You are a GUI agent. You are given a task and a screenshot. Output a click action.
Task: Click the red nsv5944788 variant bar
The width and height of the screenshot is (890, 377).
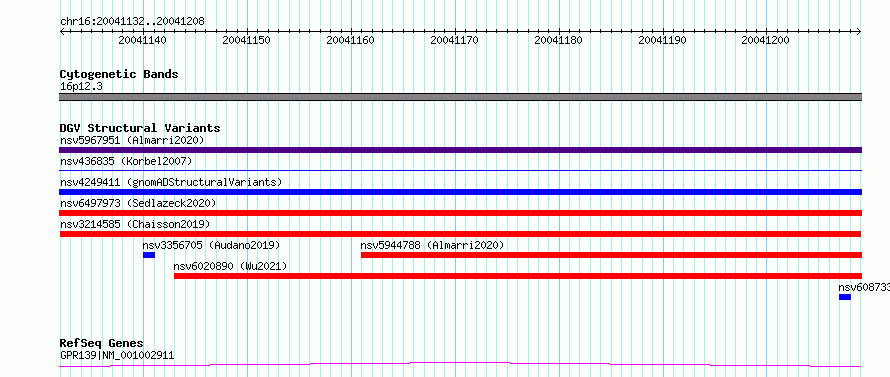pos(611,255)
